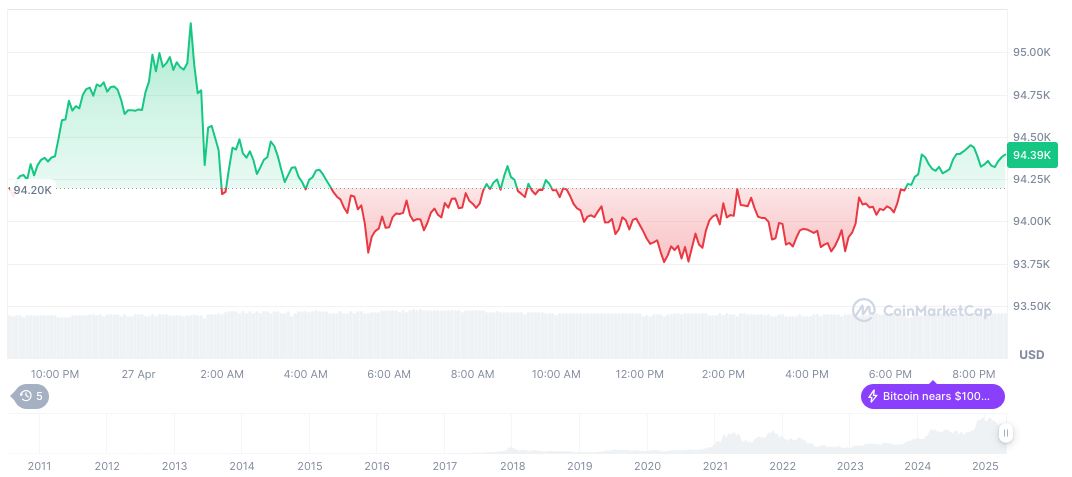Viewport: 1072px width, 477px height.
Task: Click the 6:00 AM time axis label
Action: coord(389,374)
